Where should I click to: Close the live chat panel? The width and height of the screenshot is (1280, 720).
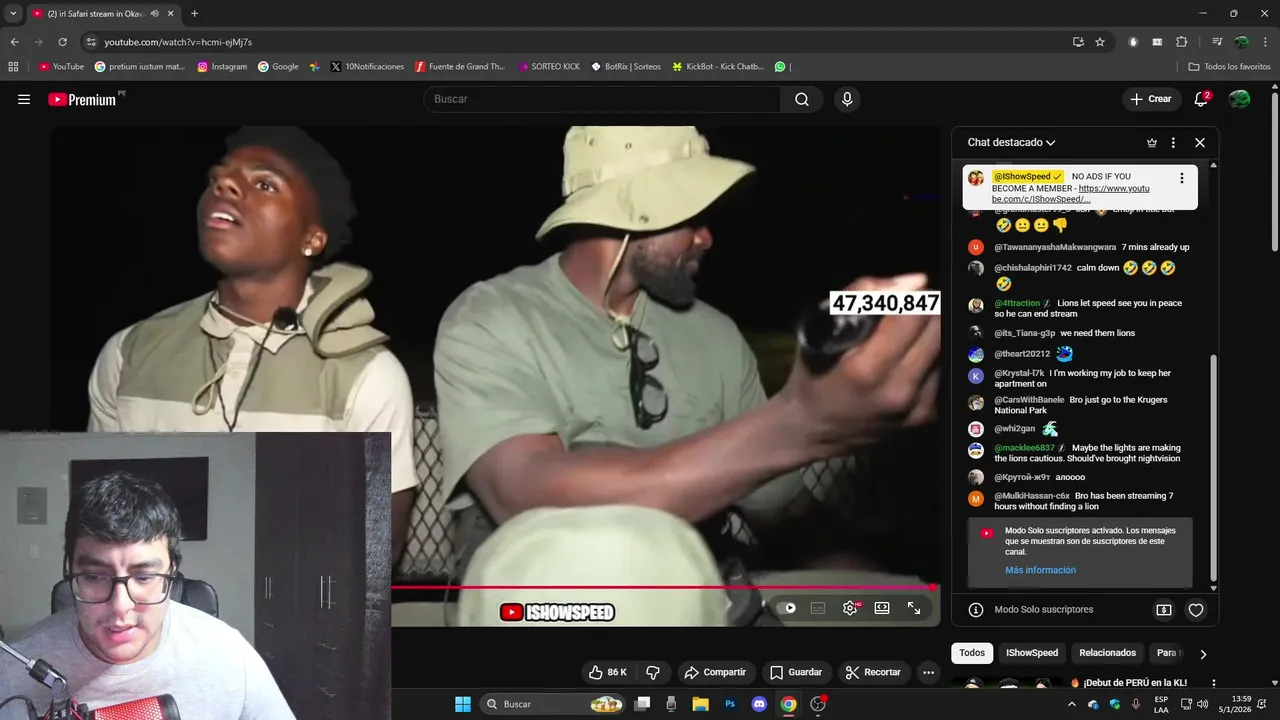tap(1200, 143)
